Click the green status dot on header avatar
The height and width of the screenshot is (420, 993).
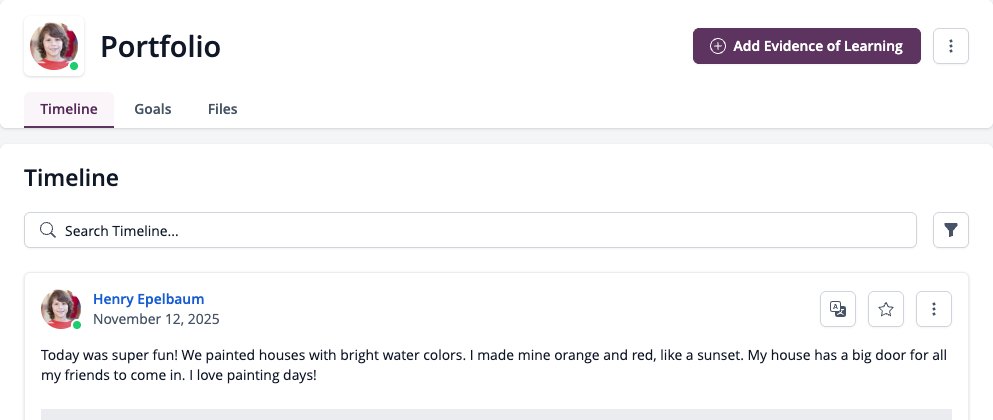[74, 66]
